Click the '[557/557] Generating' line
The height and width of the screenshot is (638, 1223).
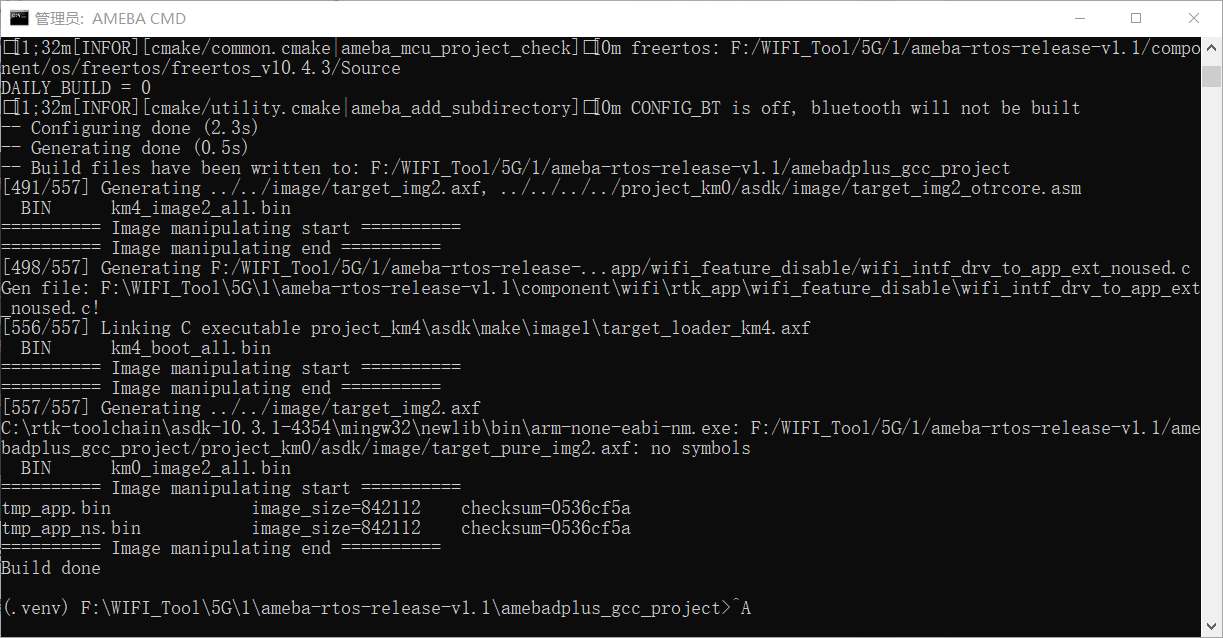[x=241, y=408]
